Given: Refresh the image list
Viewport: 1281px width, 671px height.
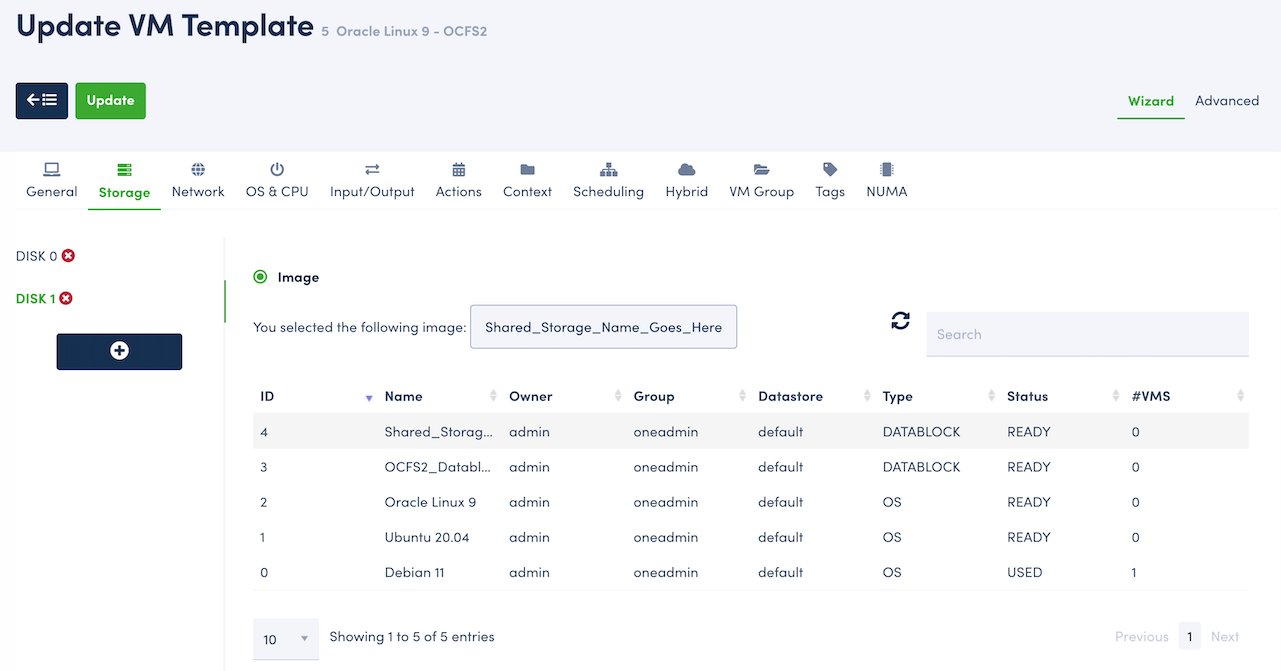Looking at the screenshot, I should 900,321.
